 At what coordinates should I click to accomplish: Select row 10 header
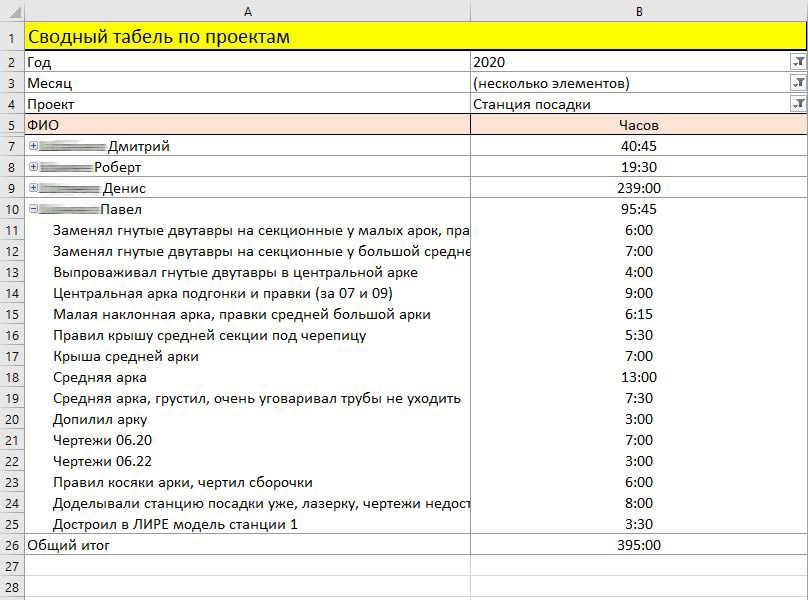pyautogui.click(x=12, y=209)
